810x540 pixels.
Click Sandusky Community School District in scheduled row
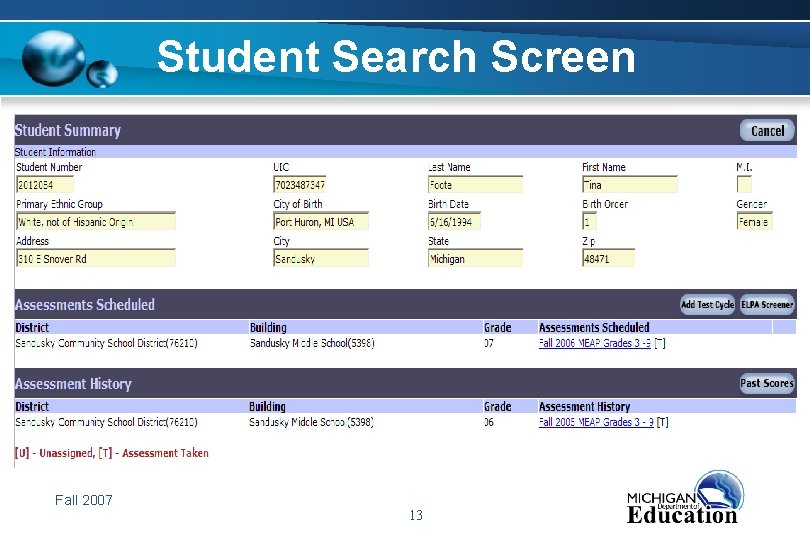106,343
